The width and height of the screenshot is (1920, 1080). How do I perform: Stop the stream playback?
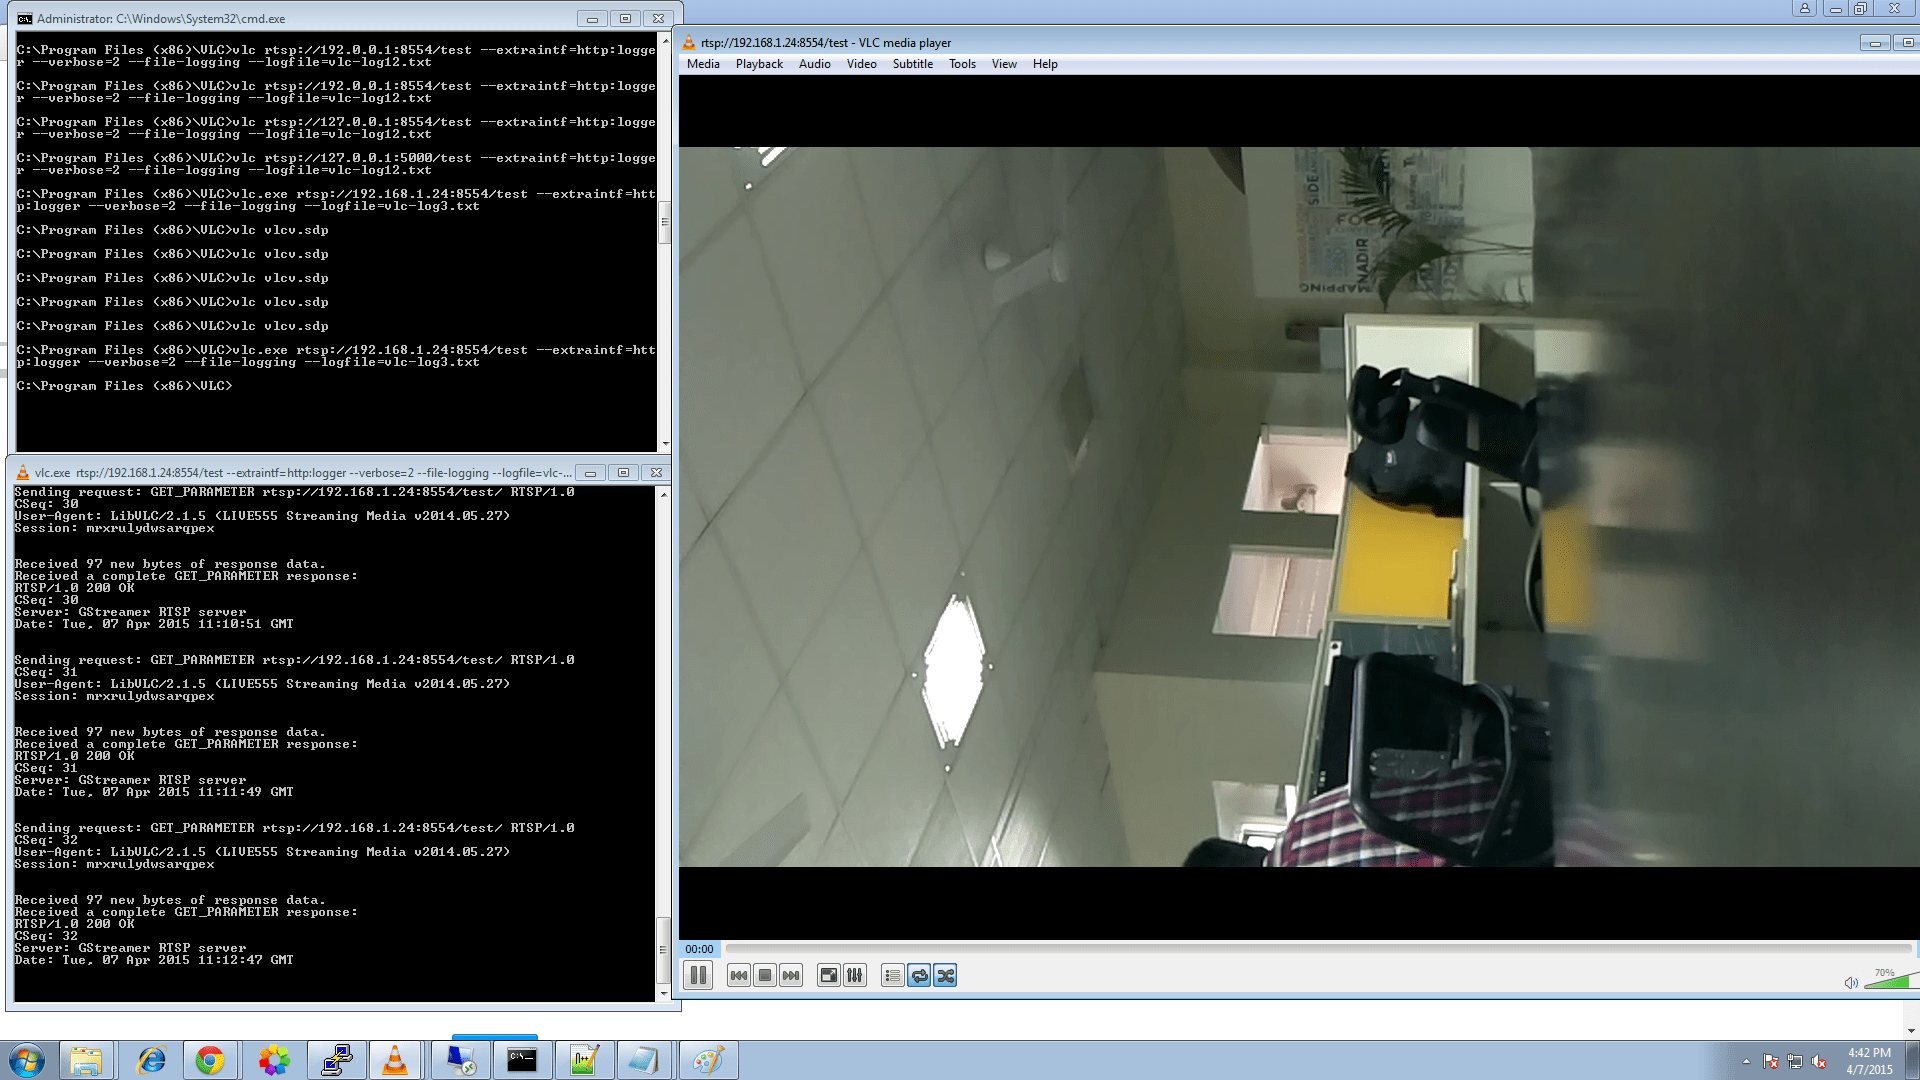(x=765, y=975)
